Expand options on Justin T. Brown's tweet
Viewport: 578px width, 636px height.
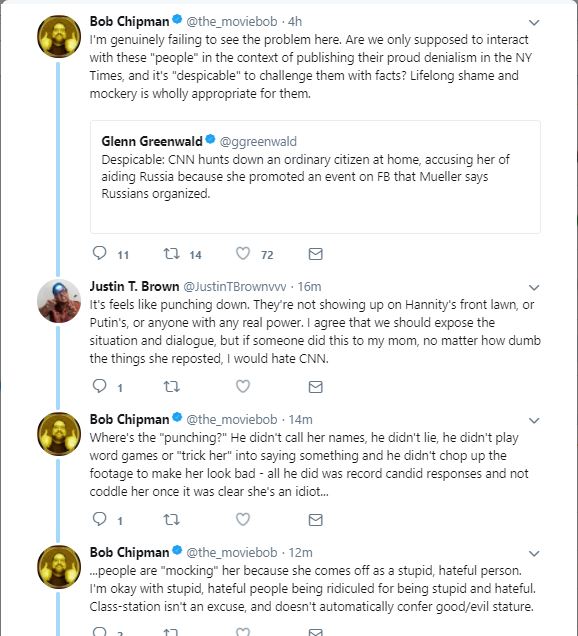pos(534,288)
